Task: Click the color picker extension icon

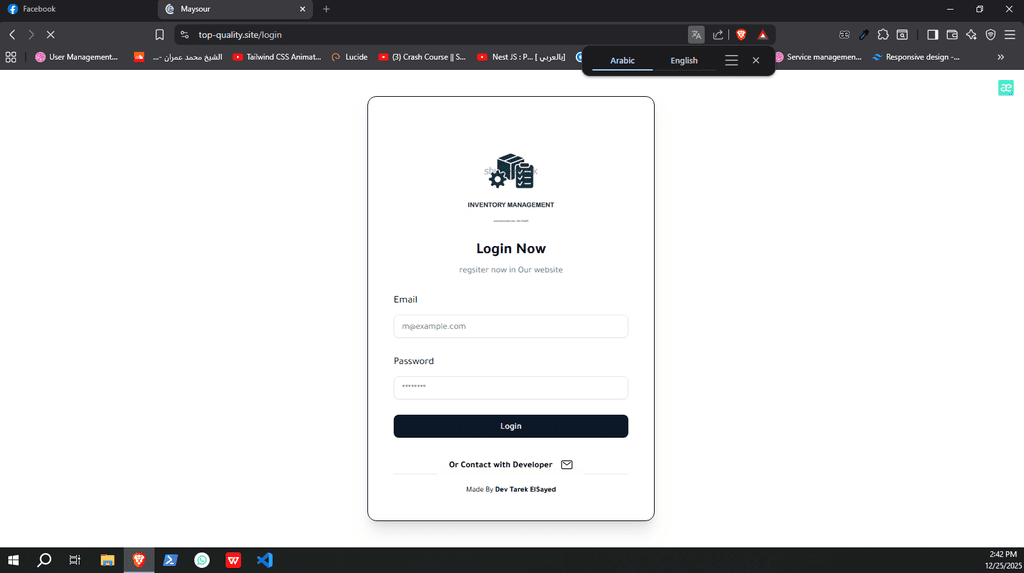Action: 864,35
